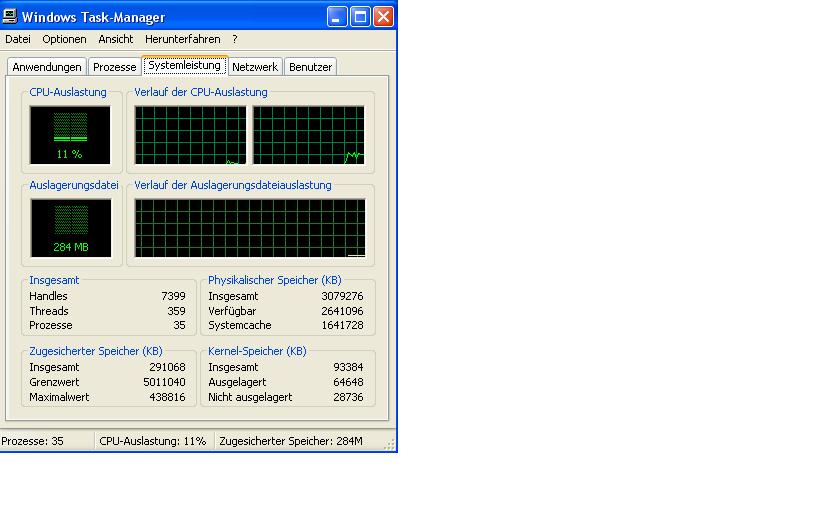Image resolution: width=840 pixels, height=525 pixels.
Task: Click the Verfügbar label
Action: coord(232,311)
